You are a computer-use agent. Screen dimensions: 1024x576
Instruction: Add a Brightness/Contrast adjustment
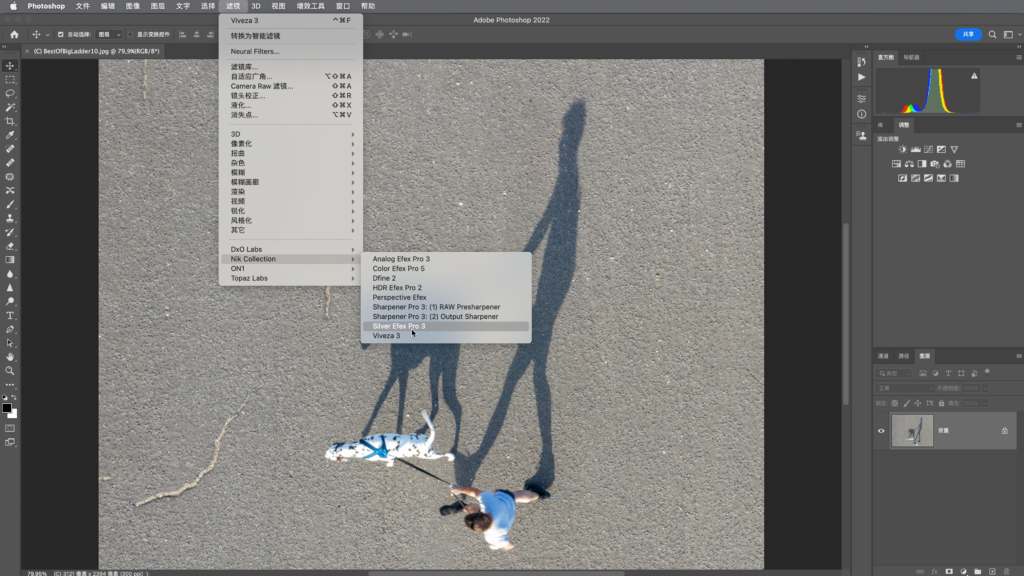[x=903, y=150]
